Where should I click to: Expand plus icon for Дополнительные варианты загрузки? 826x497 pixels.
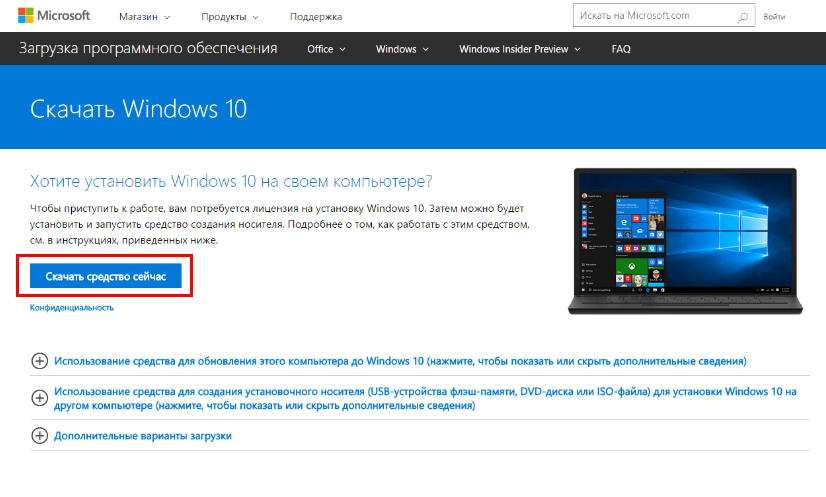pos(40,436)
